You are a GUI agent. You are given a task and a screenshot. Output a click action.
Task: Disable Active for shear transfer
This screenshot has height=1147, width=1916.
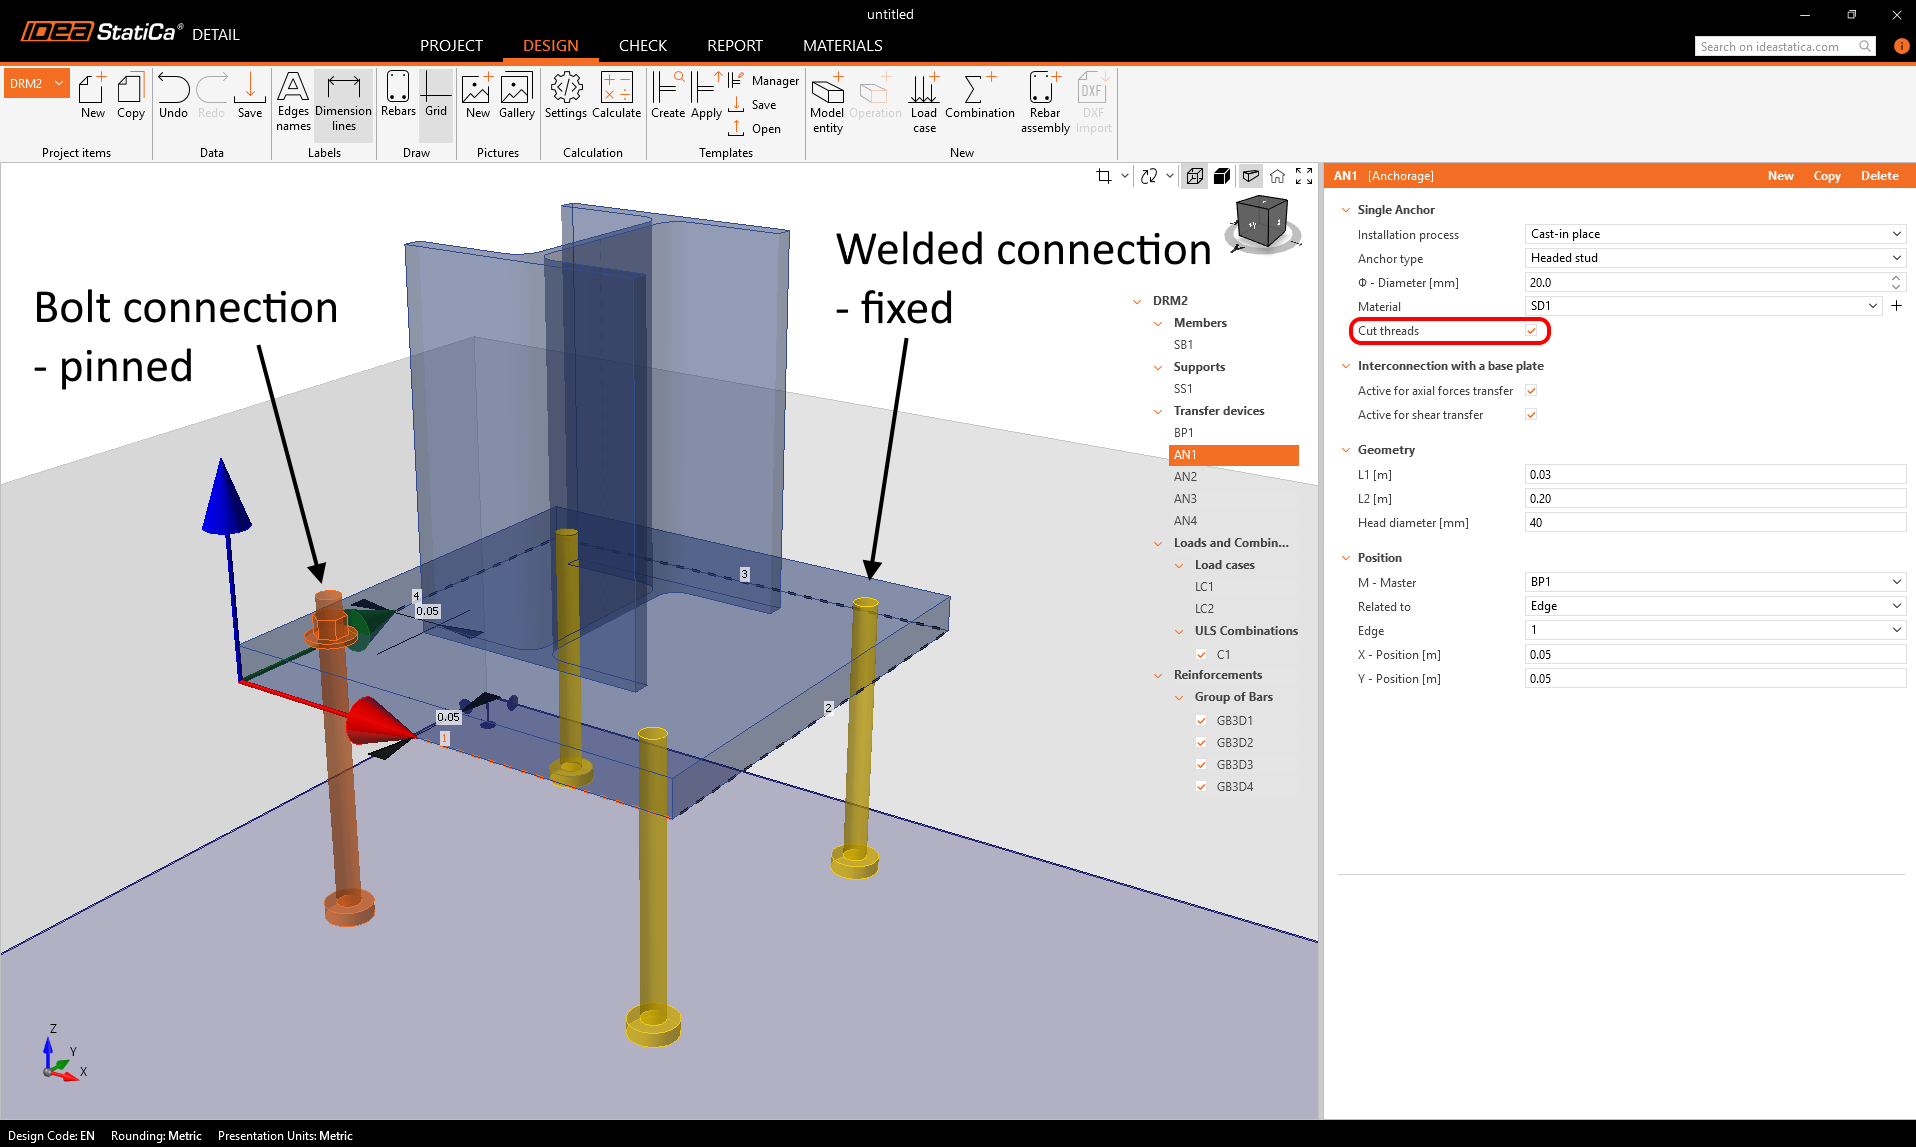tap(1531, 415)
